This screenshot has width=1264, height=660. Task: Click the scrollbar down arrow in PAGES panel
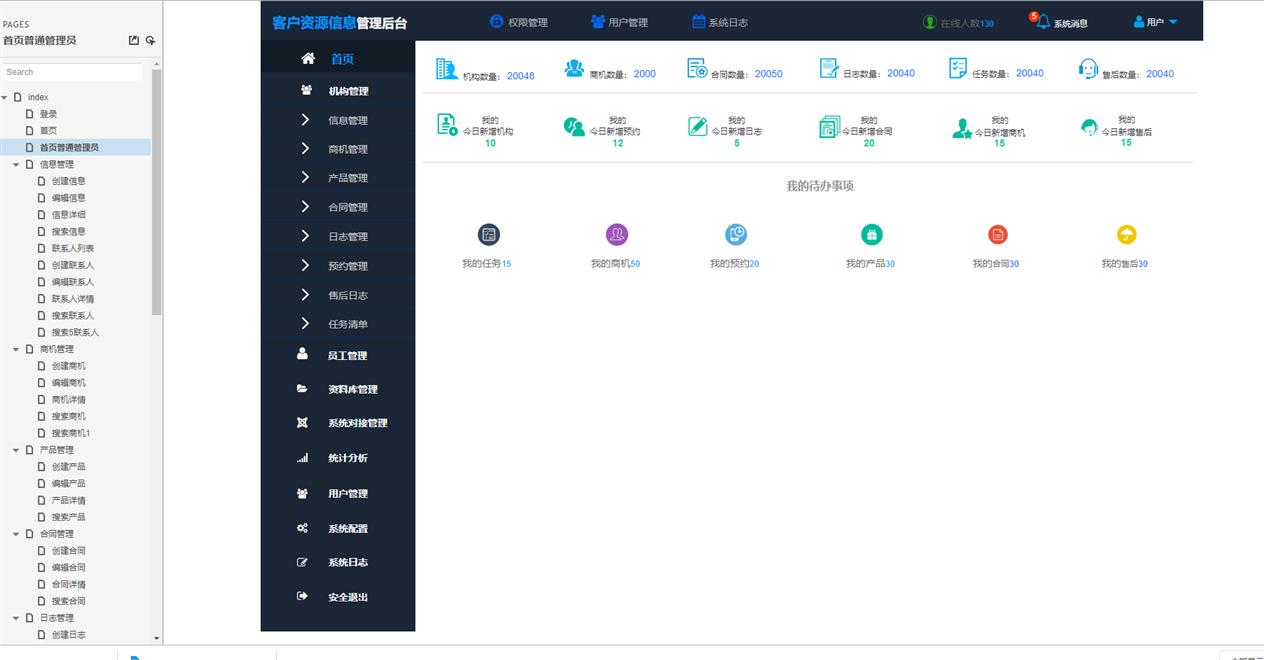point(156,637)
